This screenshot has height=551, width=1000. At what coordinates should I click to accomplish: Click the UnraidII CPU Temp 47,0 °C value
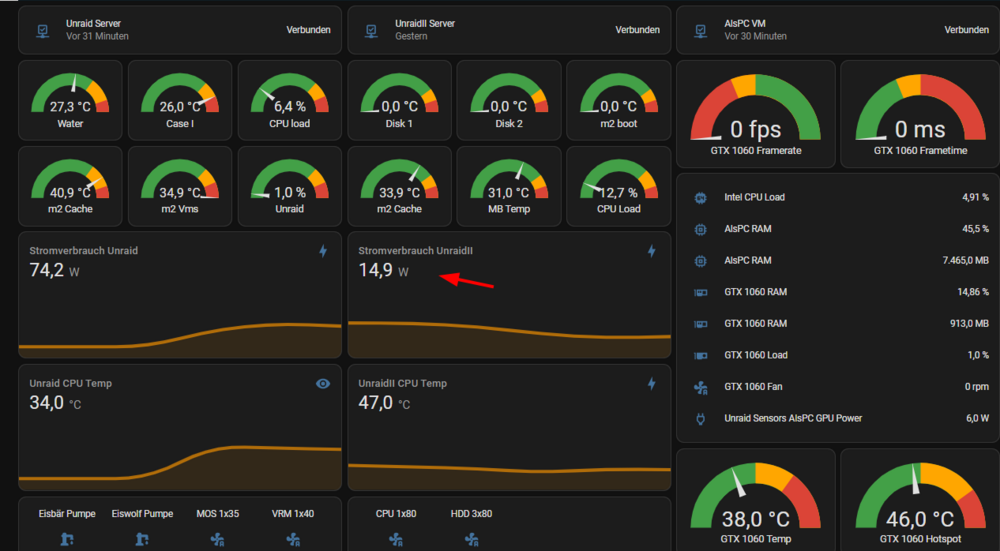384,403
